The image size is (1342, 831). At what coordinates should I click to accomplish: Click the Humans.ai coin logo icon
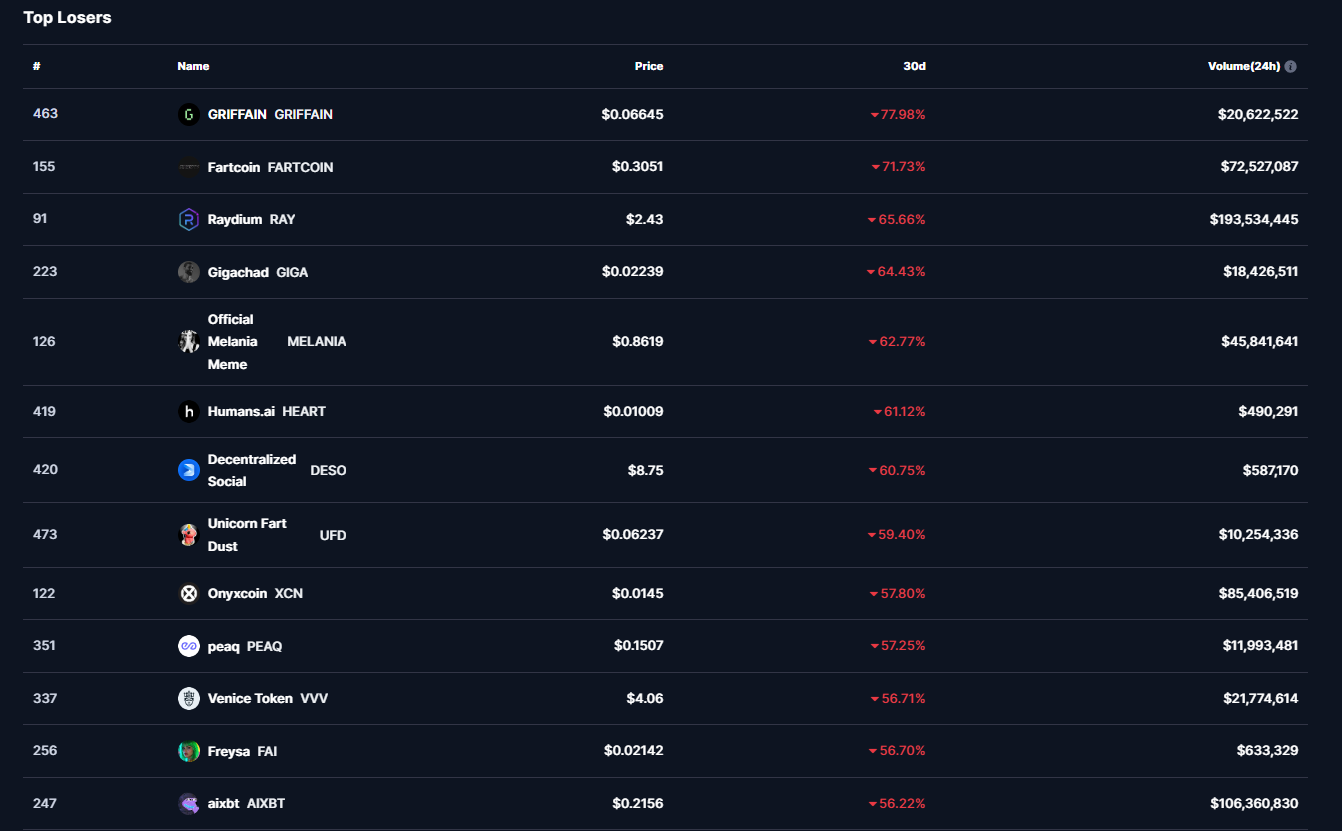(188, 412)
